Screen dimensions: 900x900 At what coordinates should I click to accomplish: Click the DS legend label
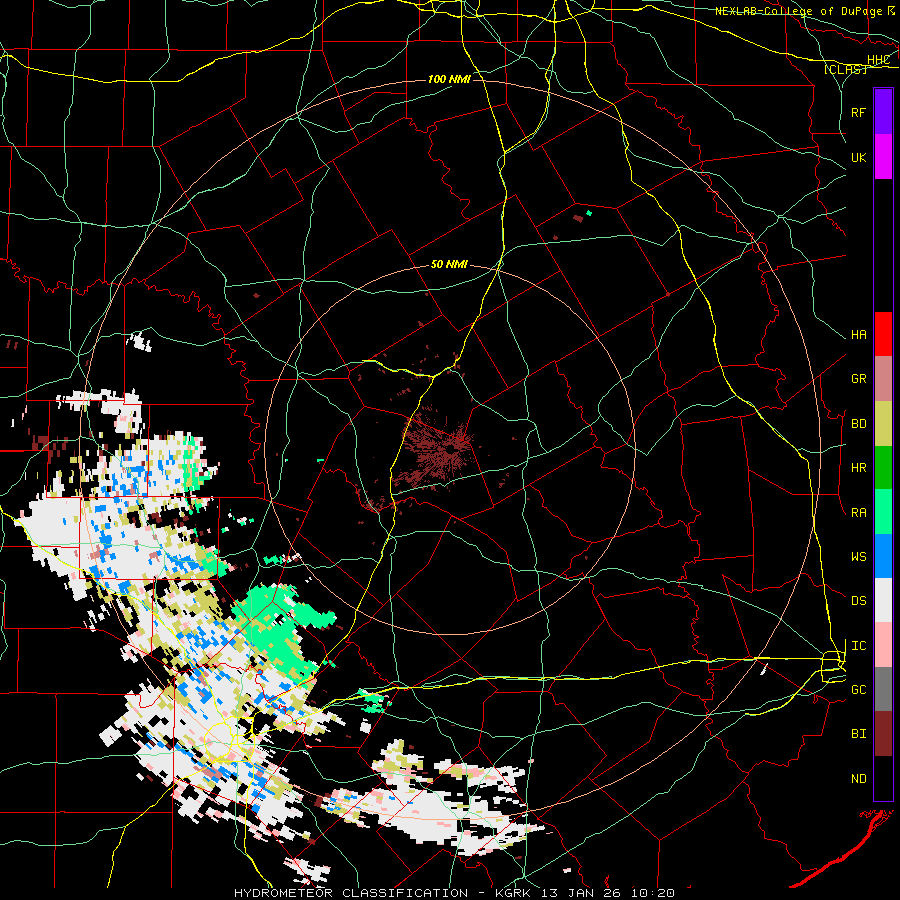(x=858, y=601)
